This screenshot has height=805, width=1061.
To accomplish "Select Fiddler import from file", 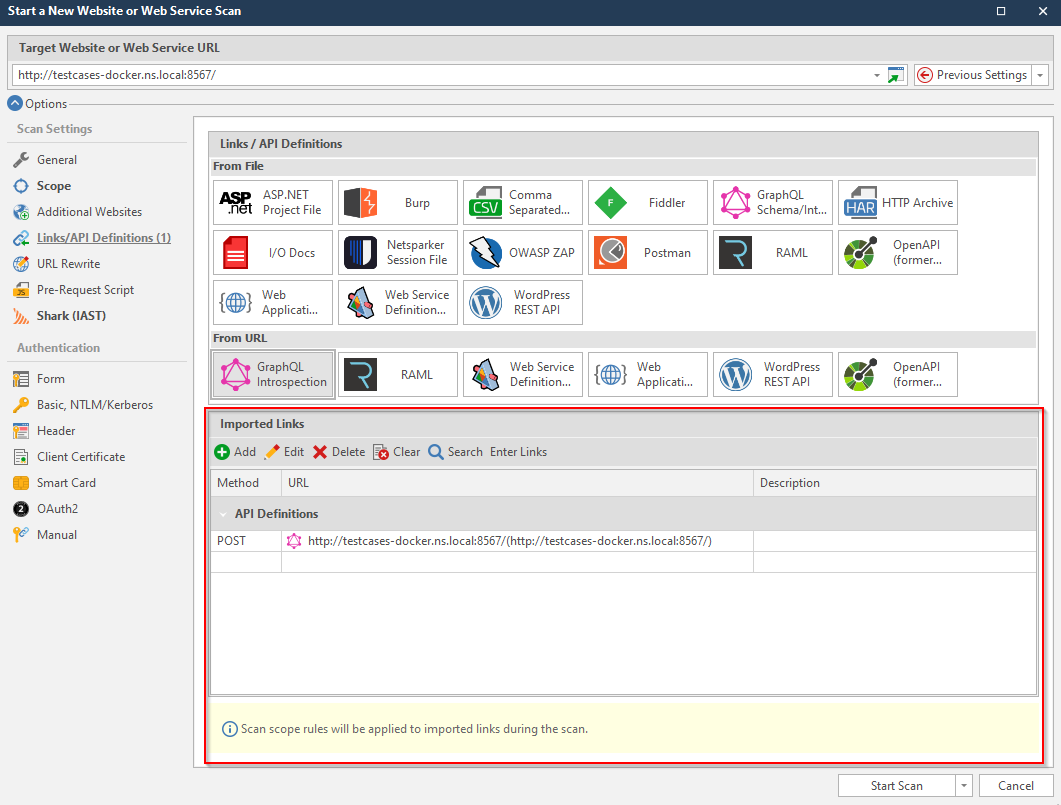I will click(647, 203).
